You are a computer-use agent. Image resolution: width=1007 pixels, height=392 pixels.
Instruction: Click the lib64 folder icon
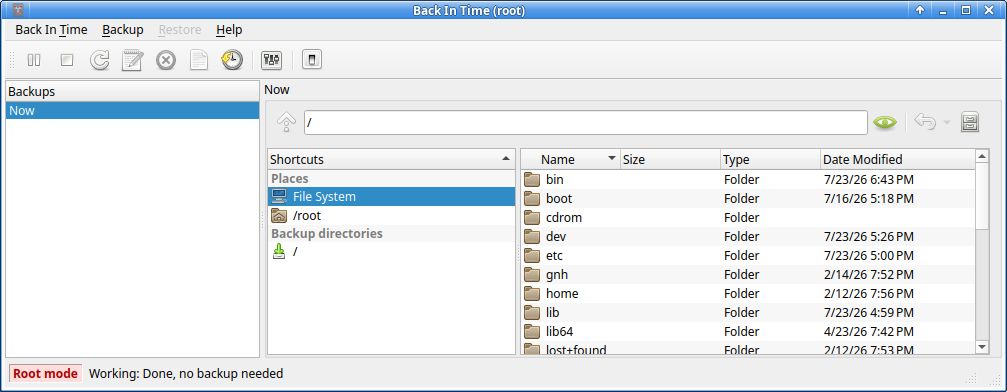click(532, 332)
